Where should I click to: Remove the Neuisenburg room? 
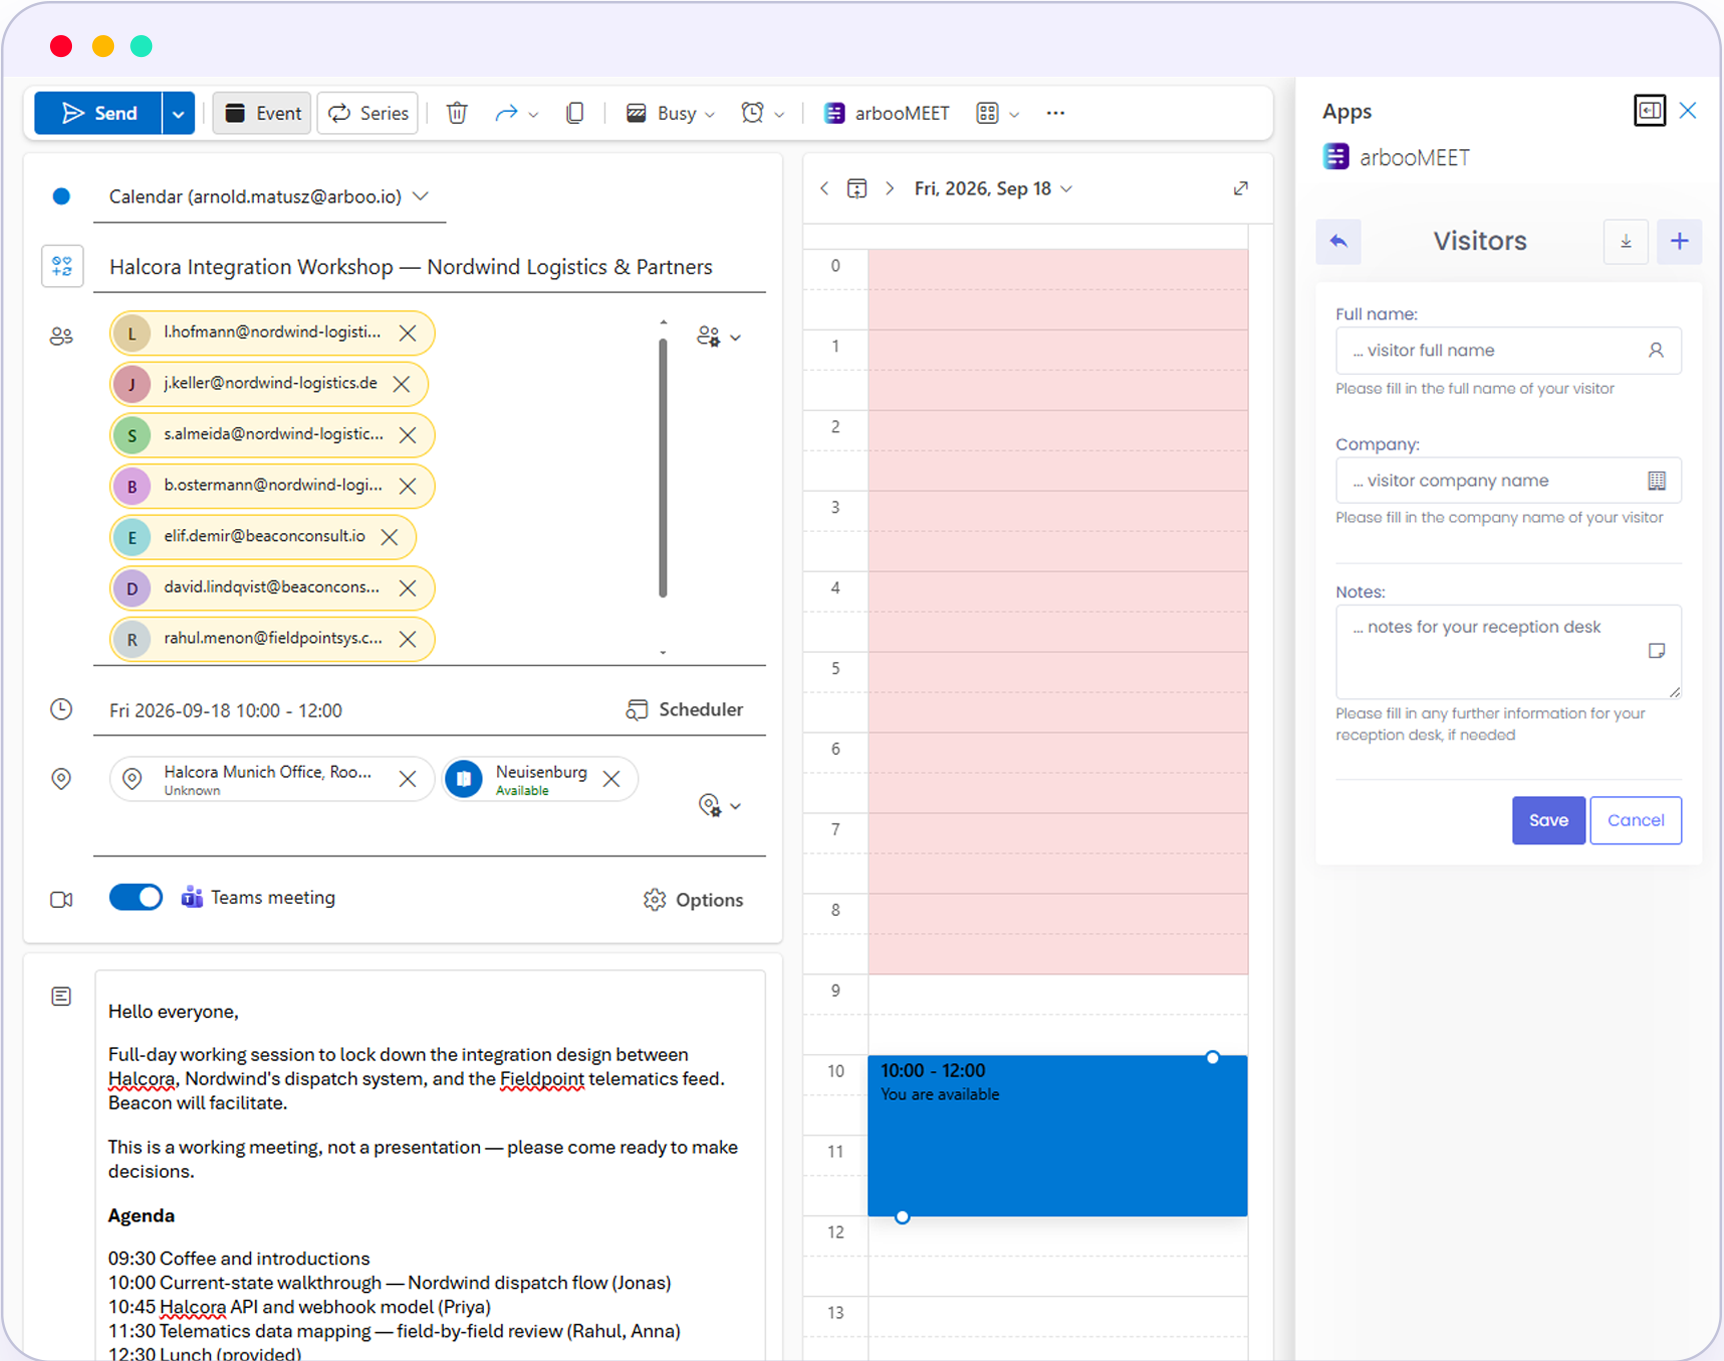(x=612, y=779)
